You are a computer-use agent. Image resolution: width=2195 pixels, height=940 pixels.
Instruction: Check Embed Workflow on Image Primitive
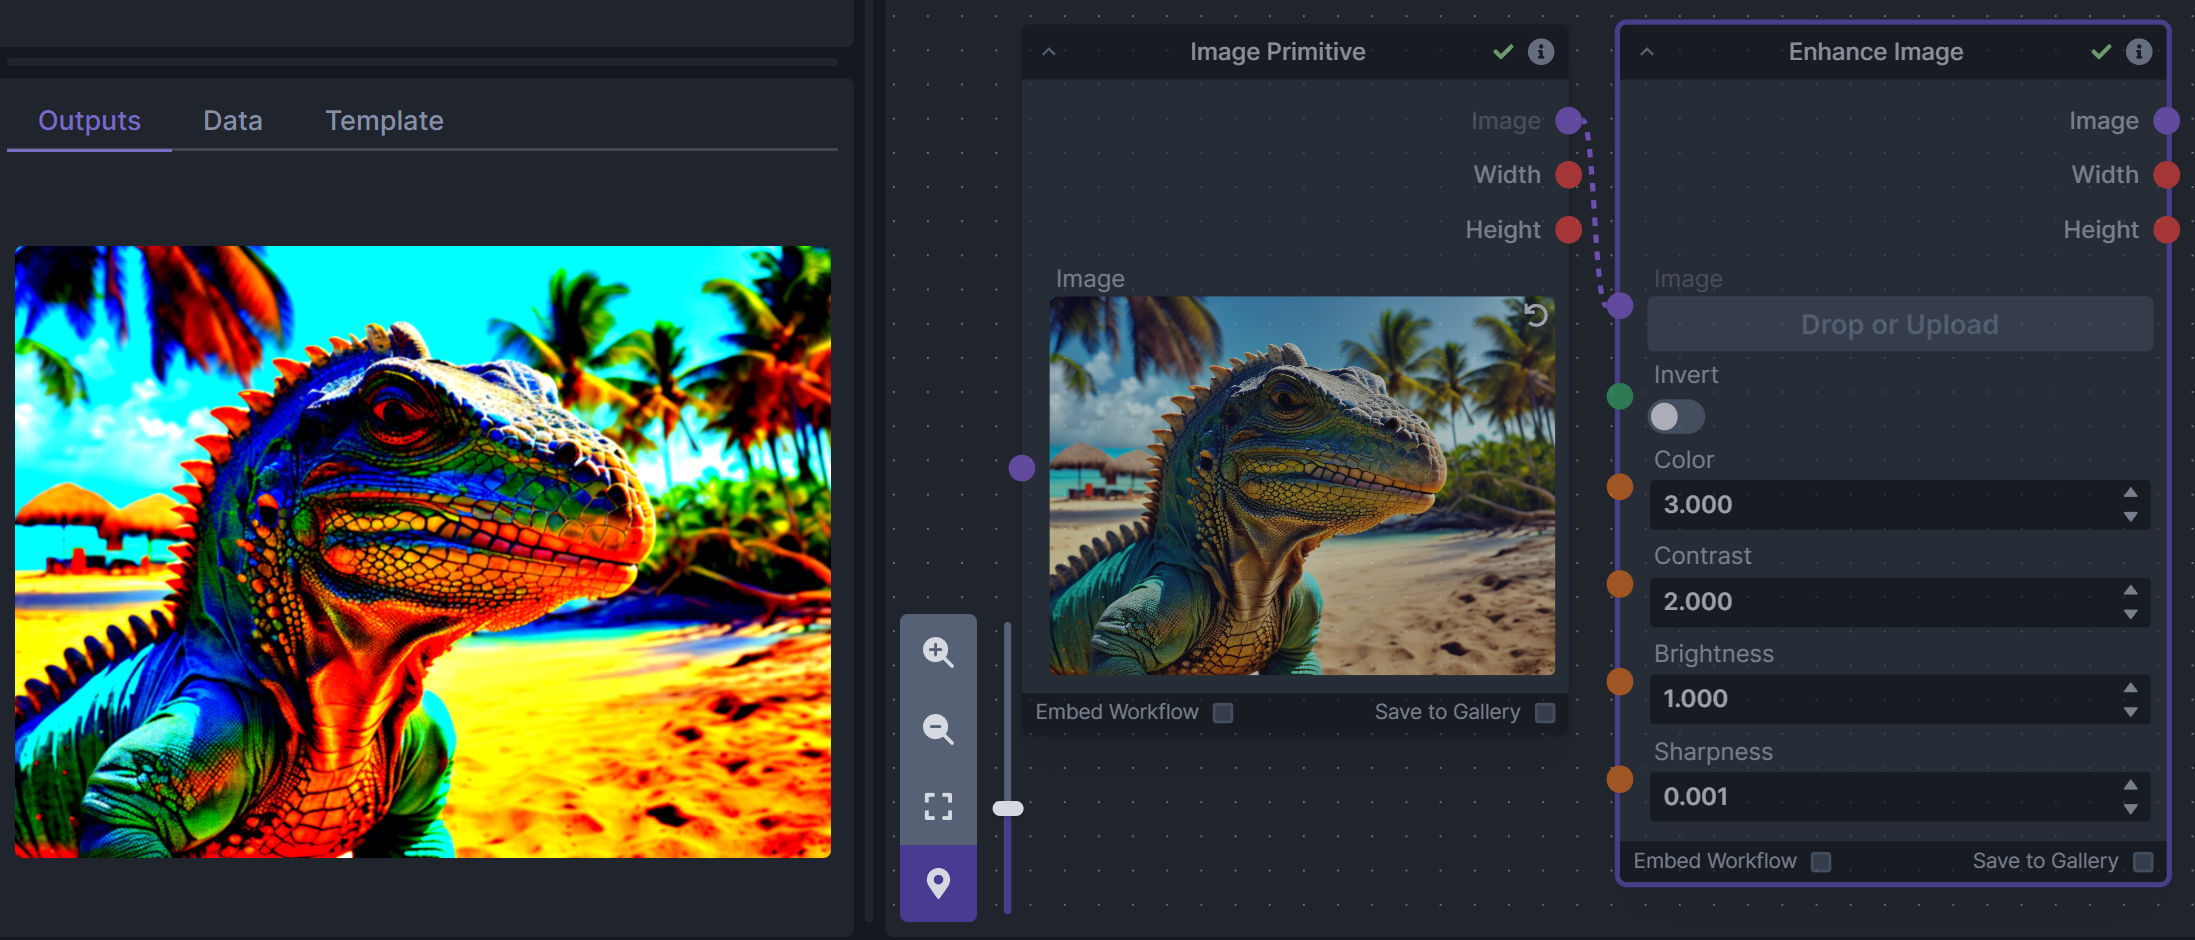1223,713
